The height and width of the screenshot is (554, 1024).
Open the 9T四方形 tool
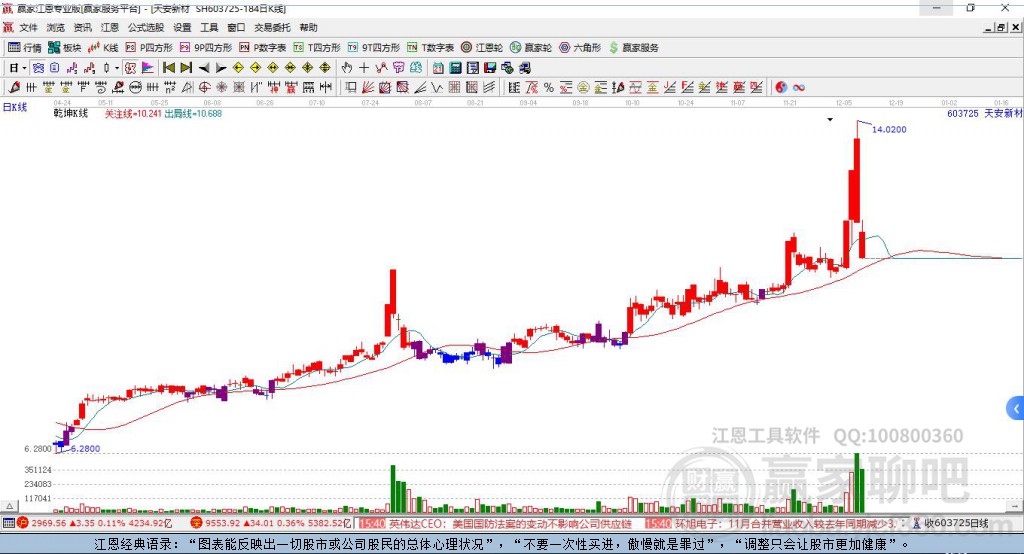pyautogui.click(x=374, y=48)
